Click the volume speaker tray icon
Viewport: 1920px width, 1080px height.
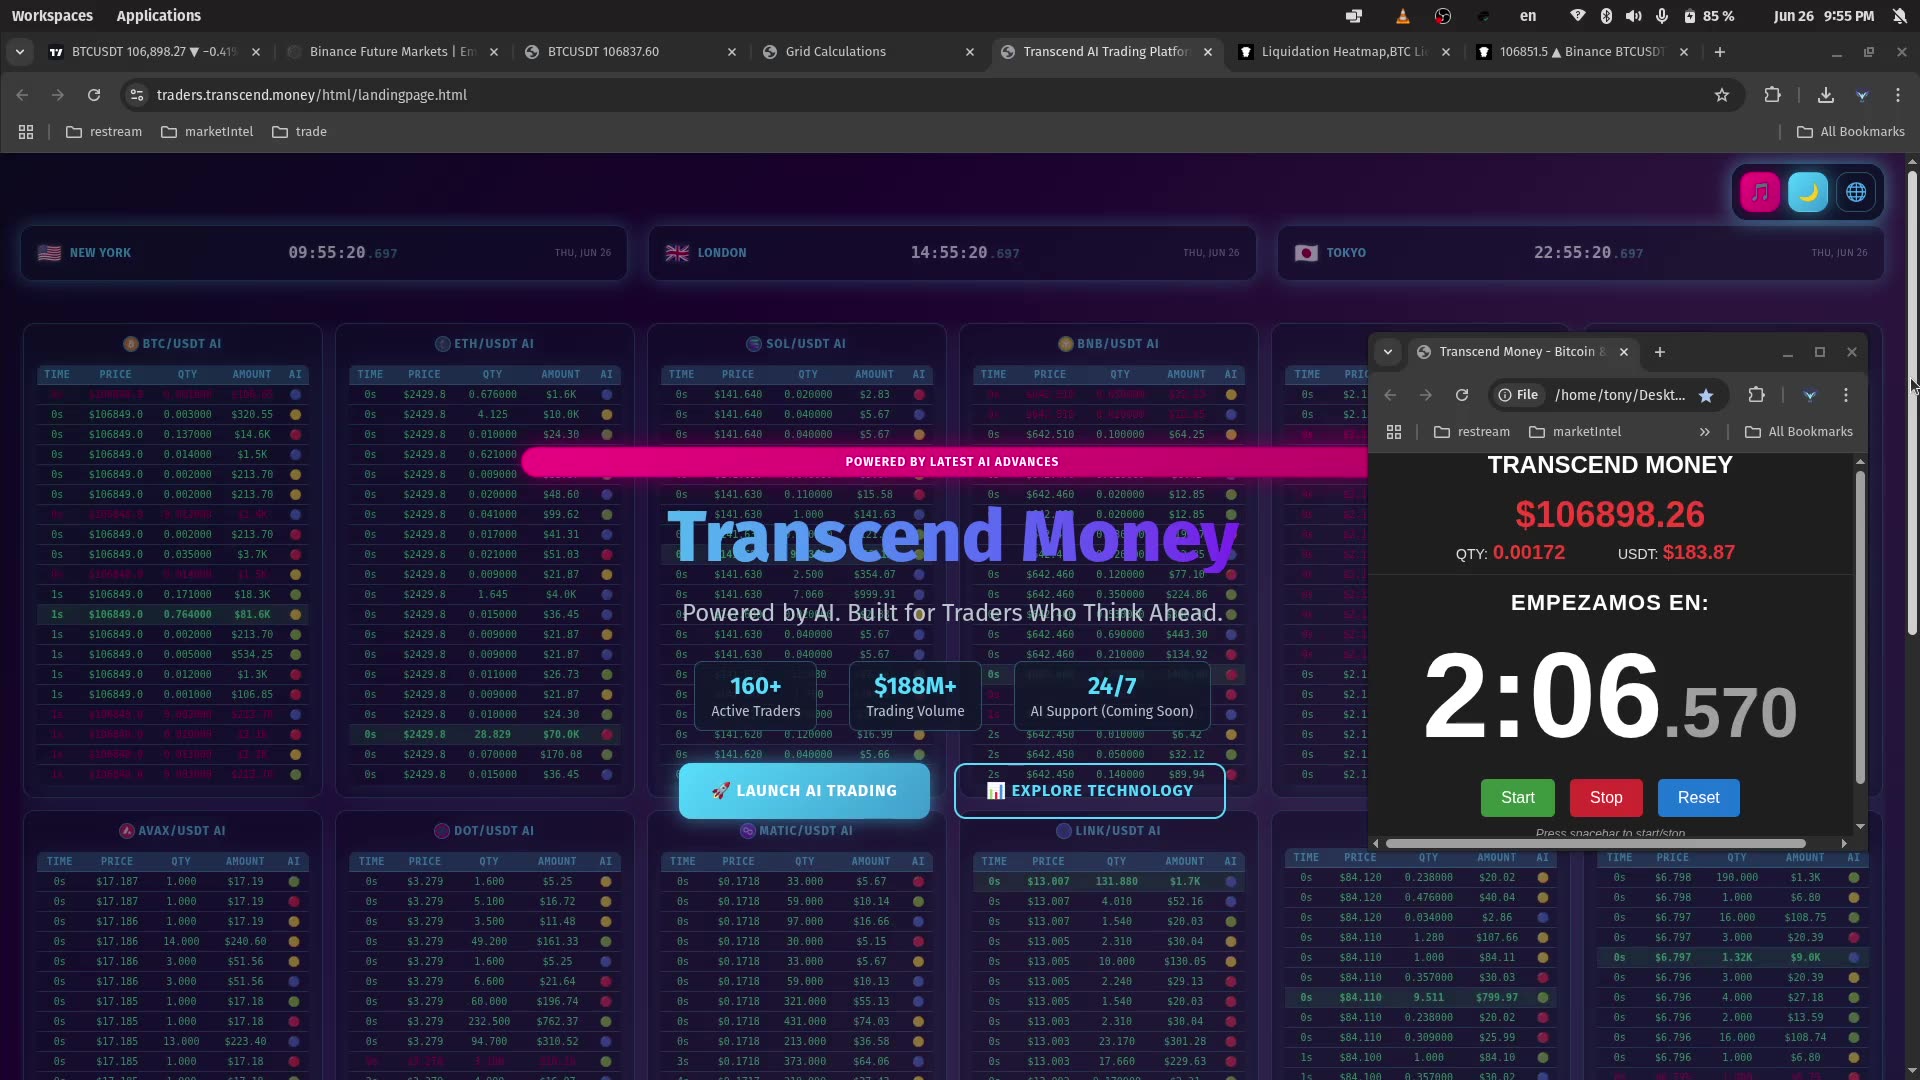click(1633, 16)
